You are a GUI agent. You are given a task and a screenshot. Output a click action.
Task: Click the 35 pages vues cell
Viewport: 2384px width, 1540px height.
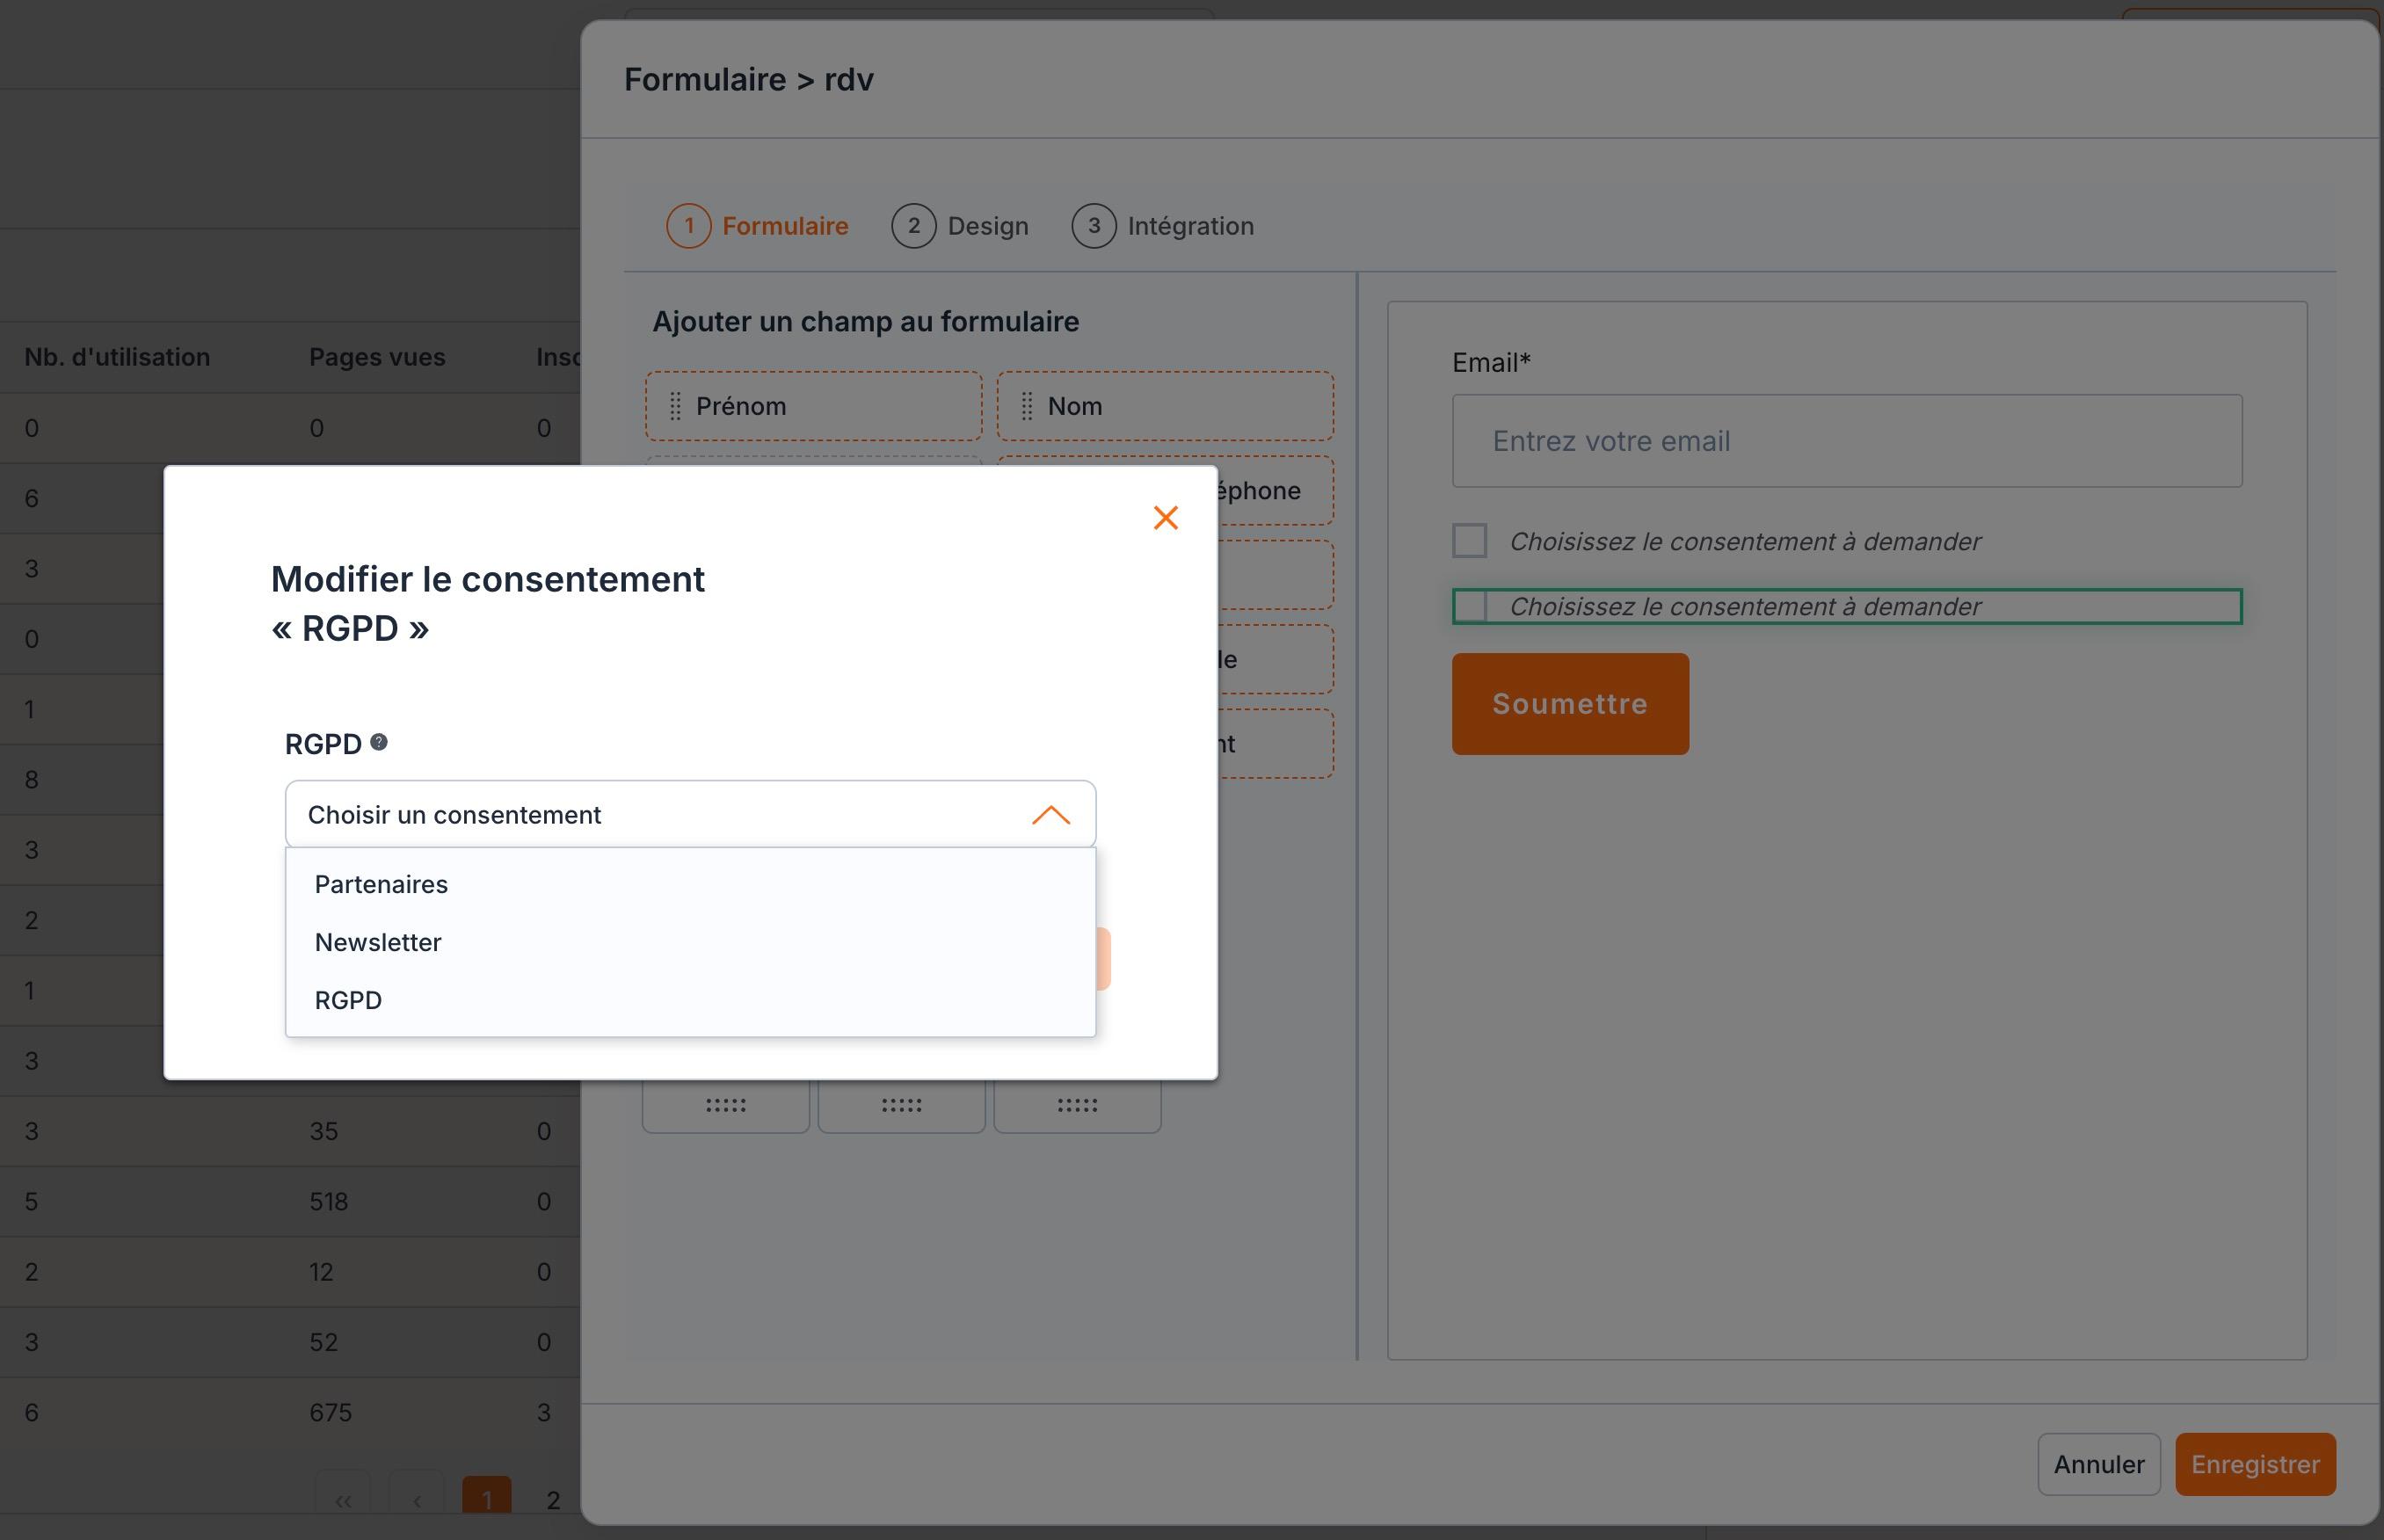[x=324, y=1131]
